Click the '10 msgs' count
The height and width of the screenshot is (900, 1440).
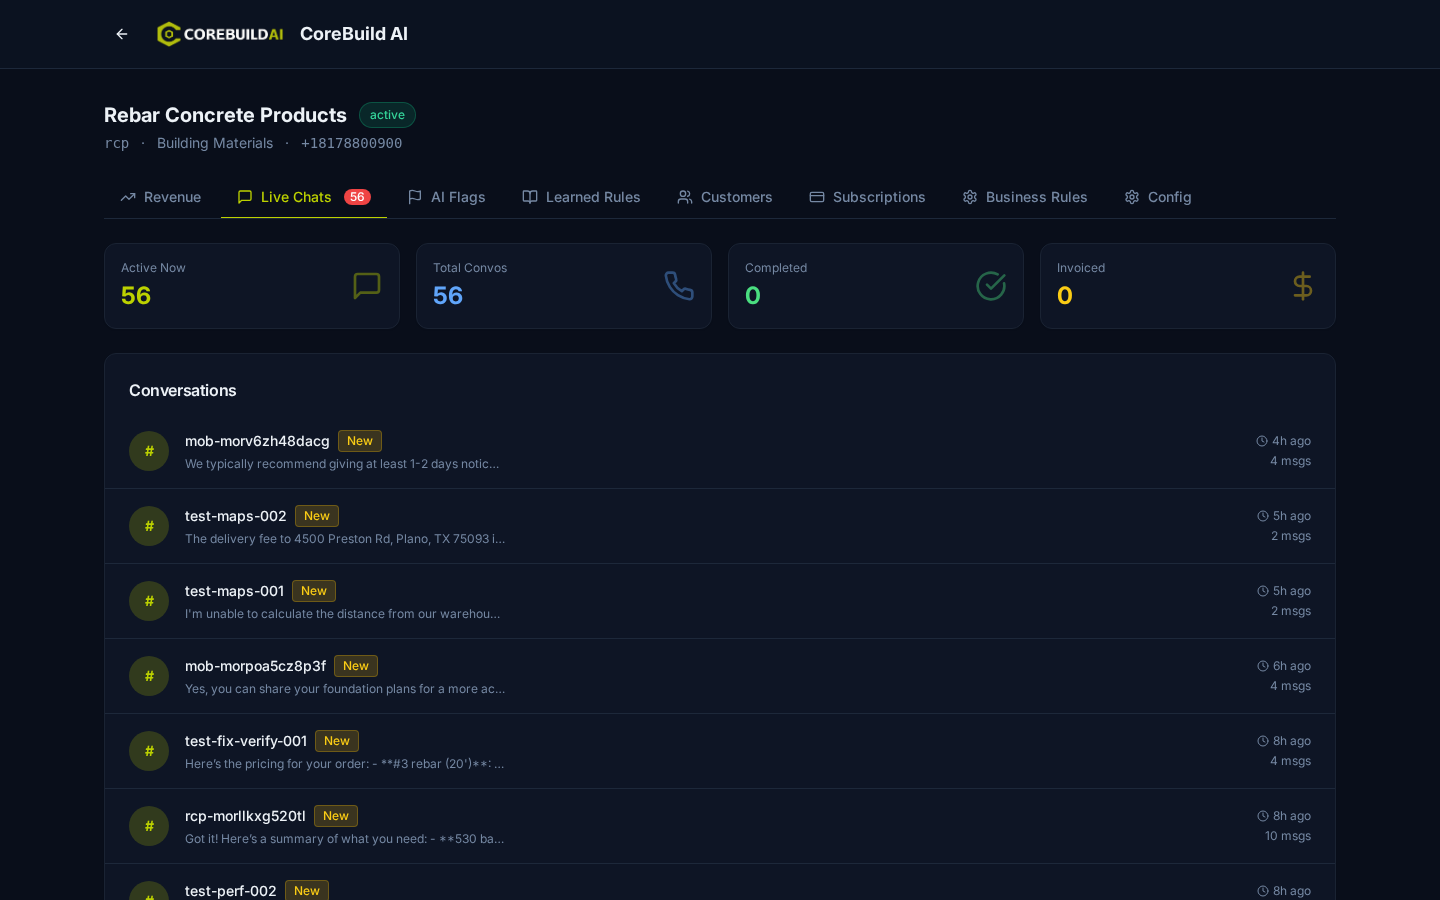(1288, 836)
